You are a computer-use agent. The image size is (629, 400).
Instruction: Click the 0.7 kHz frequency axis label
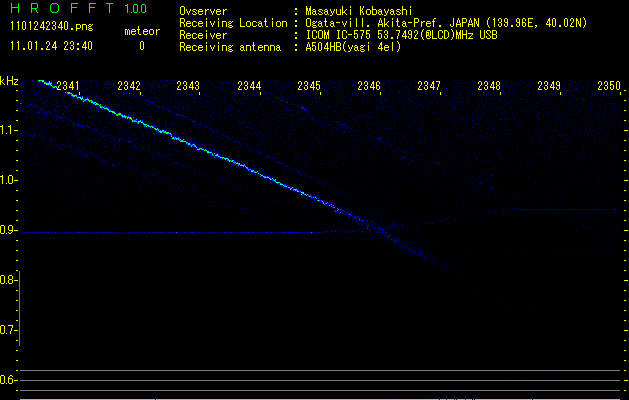pyautogui.click(x=8, y=330)
